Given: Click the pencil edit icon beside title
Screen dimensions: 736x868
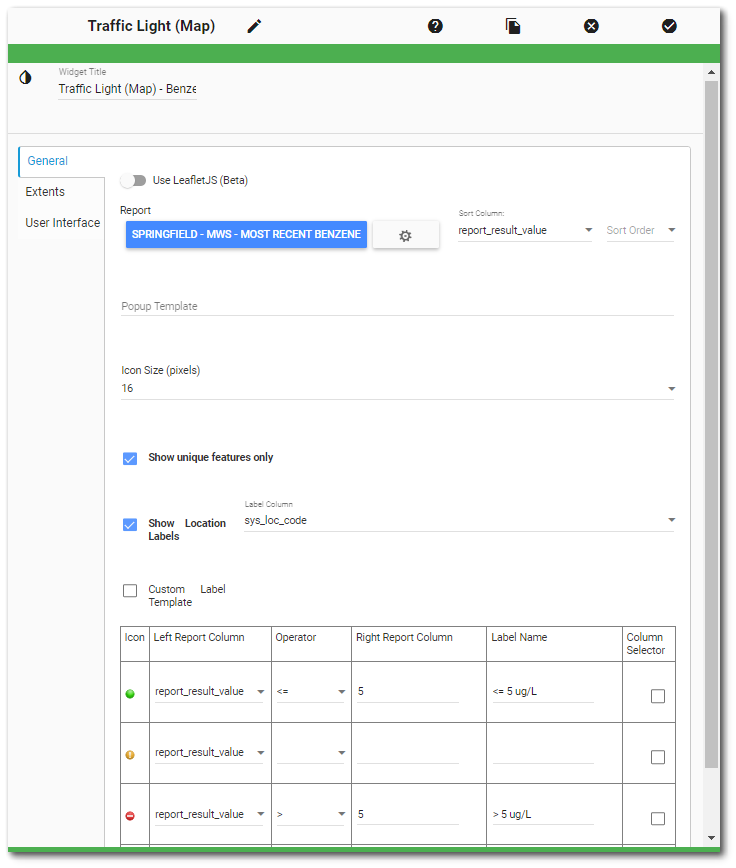Looking at the screenshot, I should pos(254,26).
